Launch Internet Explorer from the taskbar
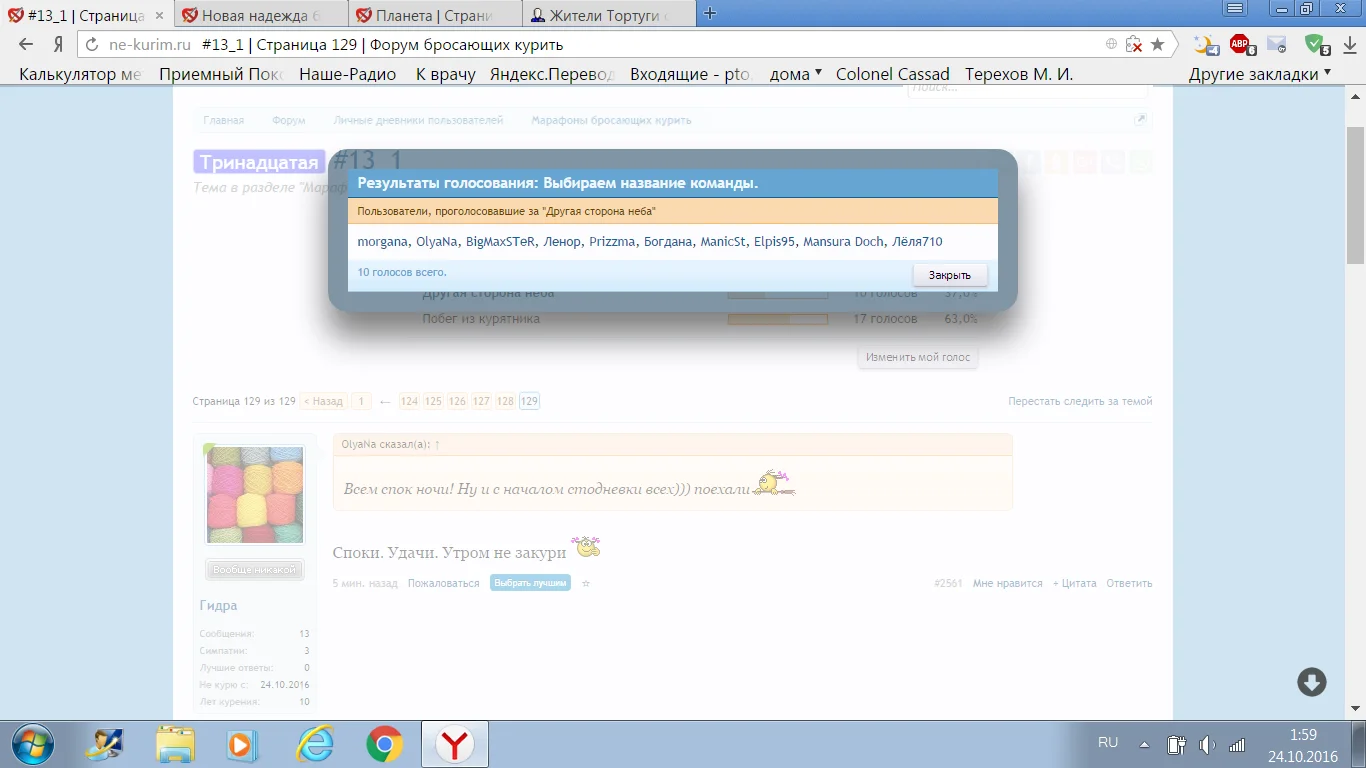Screen dimensions: 1366x768 click(314, 743)
